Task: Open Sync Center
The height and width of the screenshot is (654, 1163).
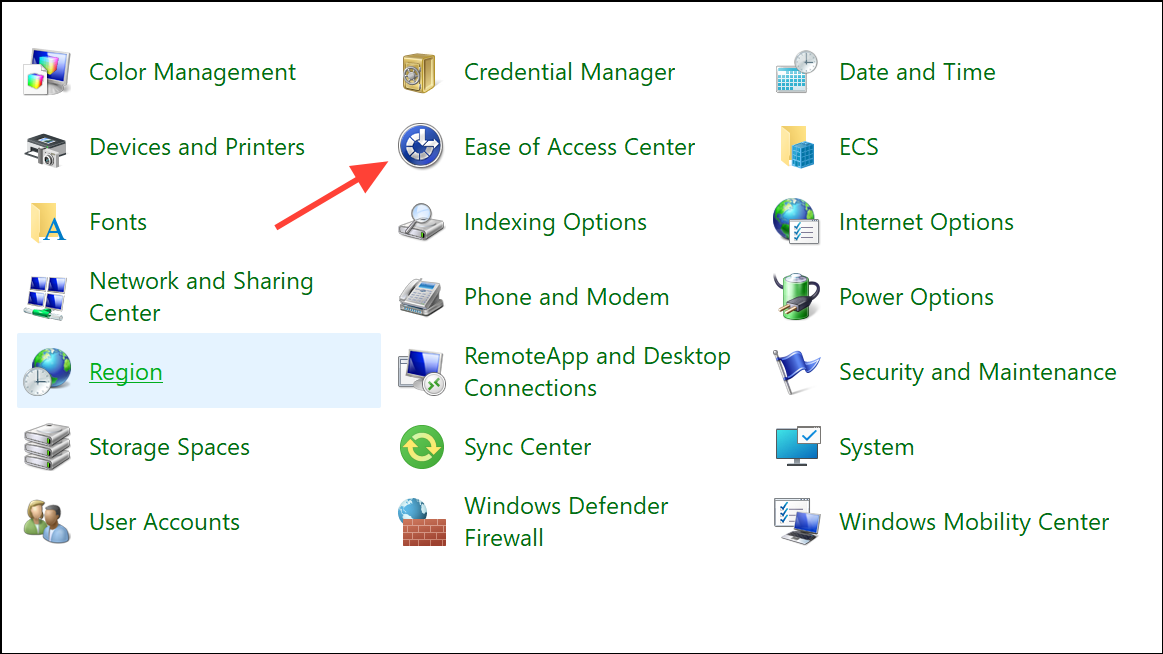Action: pos(527,446)
